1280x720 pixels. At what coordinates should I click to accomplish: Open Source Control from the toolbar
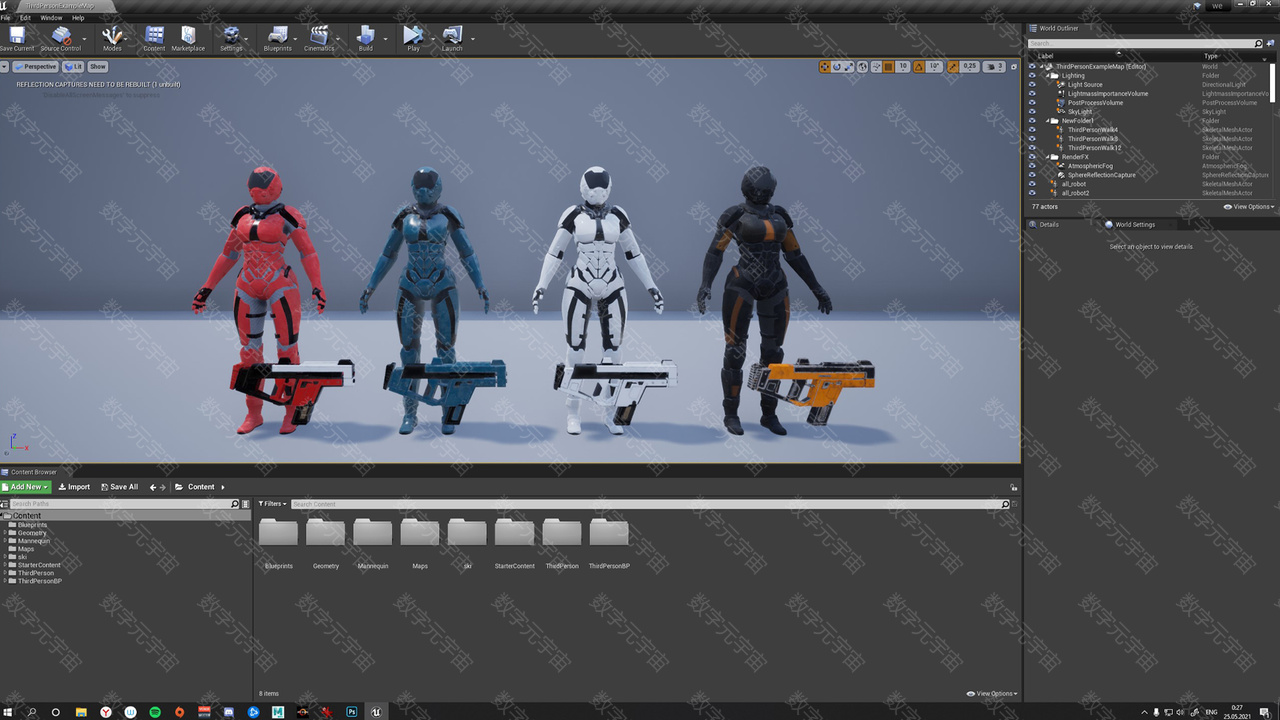pos(61,38)
